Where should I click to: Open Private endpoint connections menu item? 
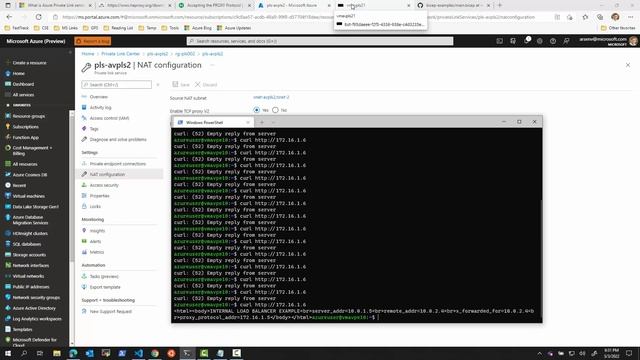[x=118, y=164]
